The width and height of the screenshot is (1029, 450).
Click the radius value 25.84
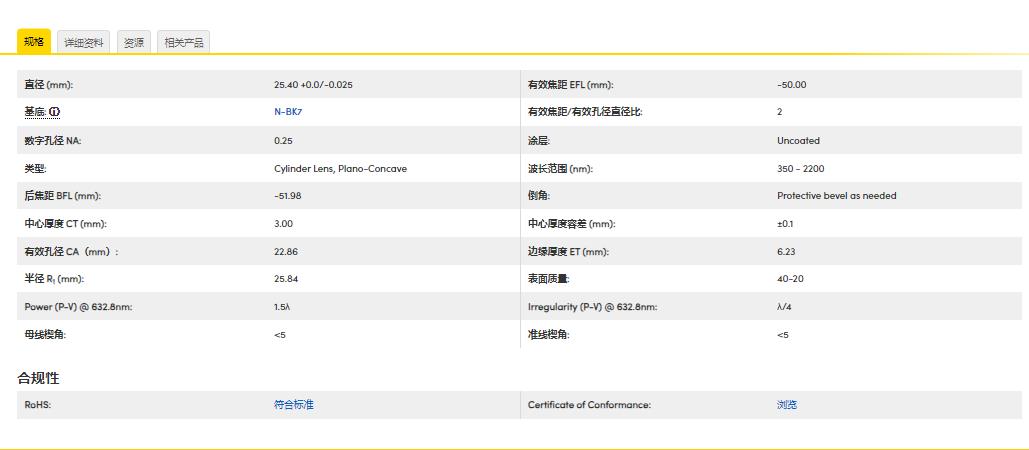285,279
